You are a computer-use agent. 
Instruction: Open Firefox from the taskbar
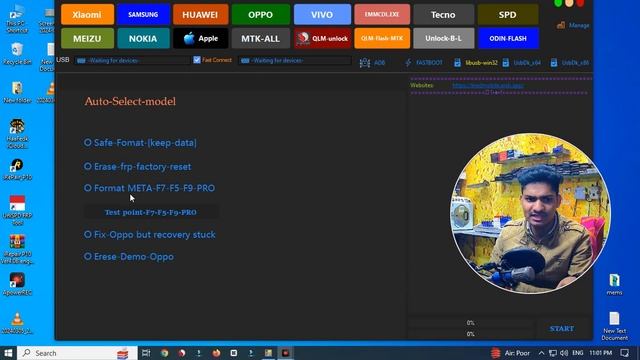click(x=216, y=353)
